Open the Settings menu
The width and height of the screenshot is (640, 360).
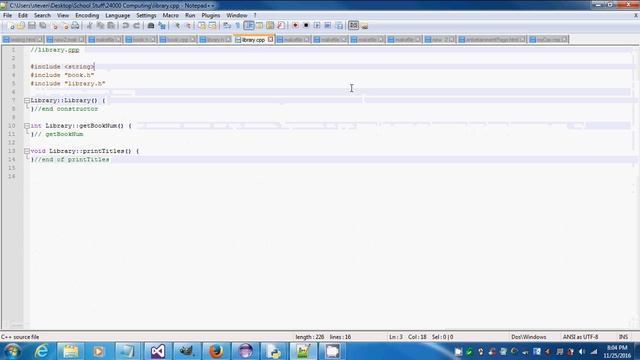146,16
